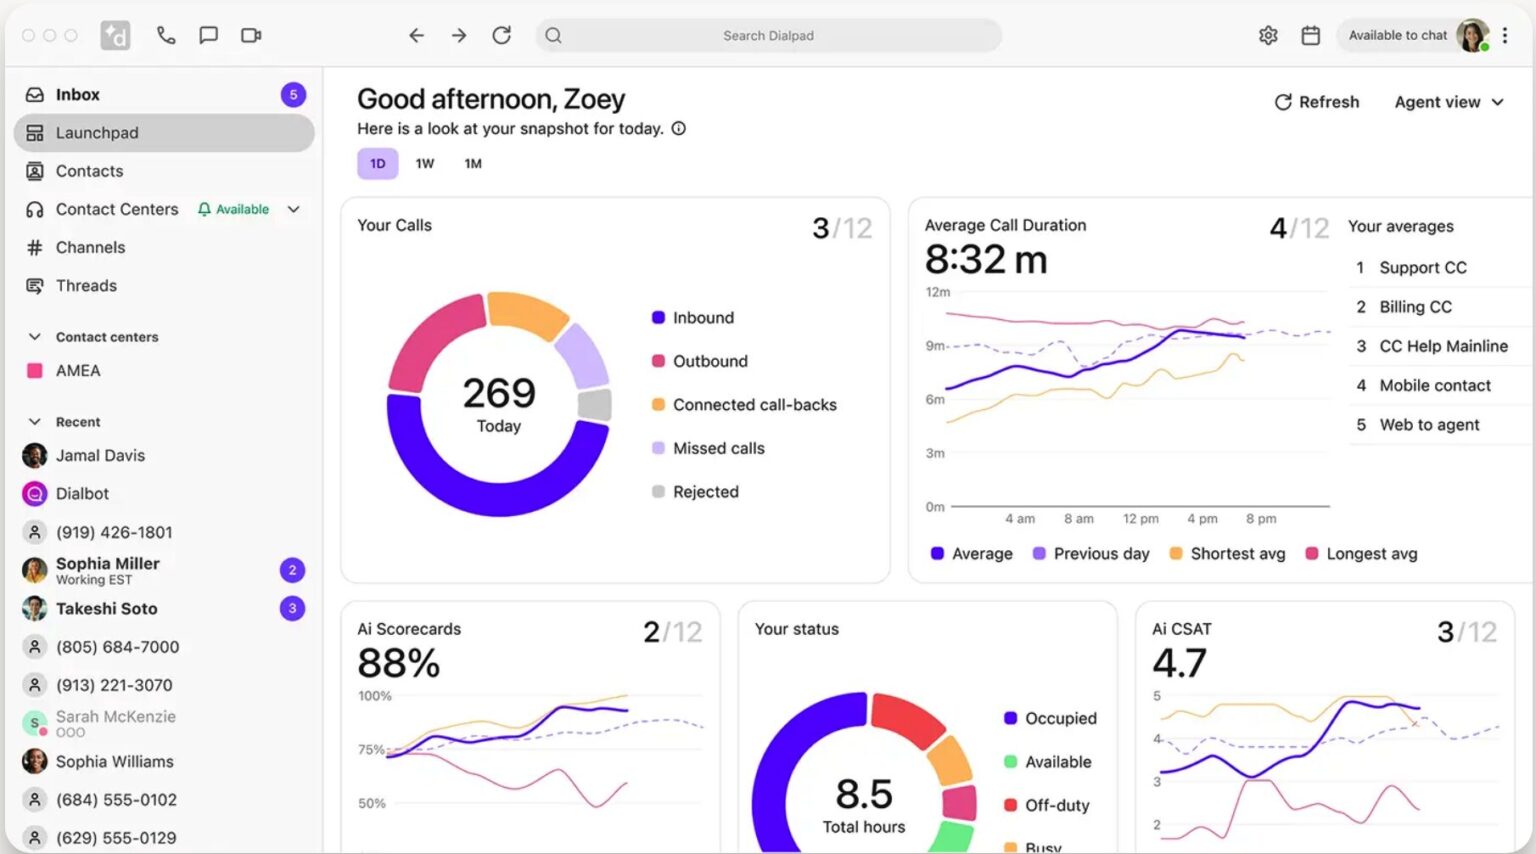Open the Inbox from the sidebar
Viewport: 1536px width, 854px height.
pyautogui.click(x=77, y=94)
